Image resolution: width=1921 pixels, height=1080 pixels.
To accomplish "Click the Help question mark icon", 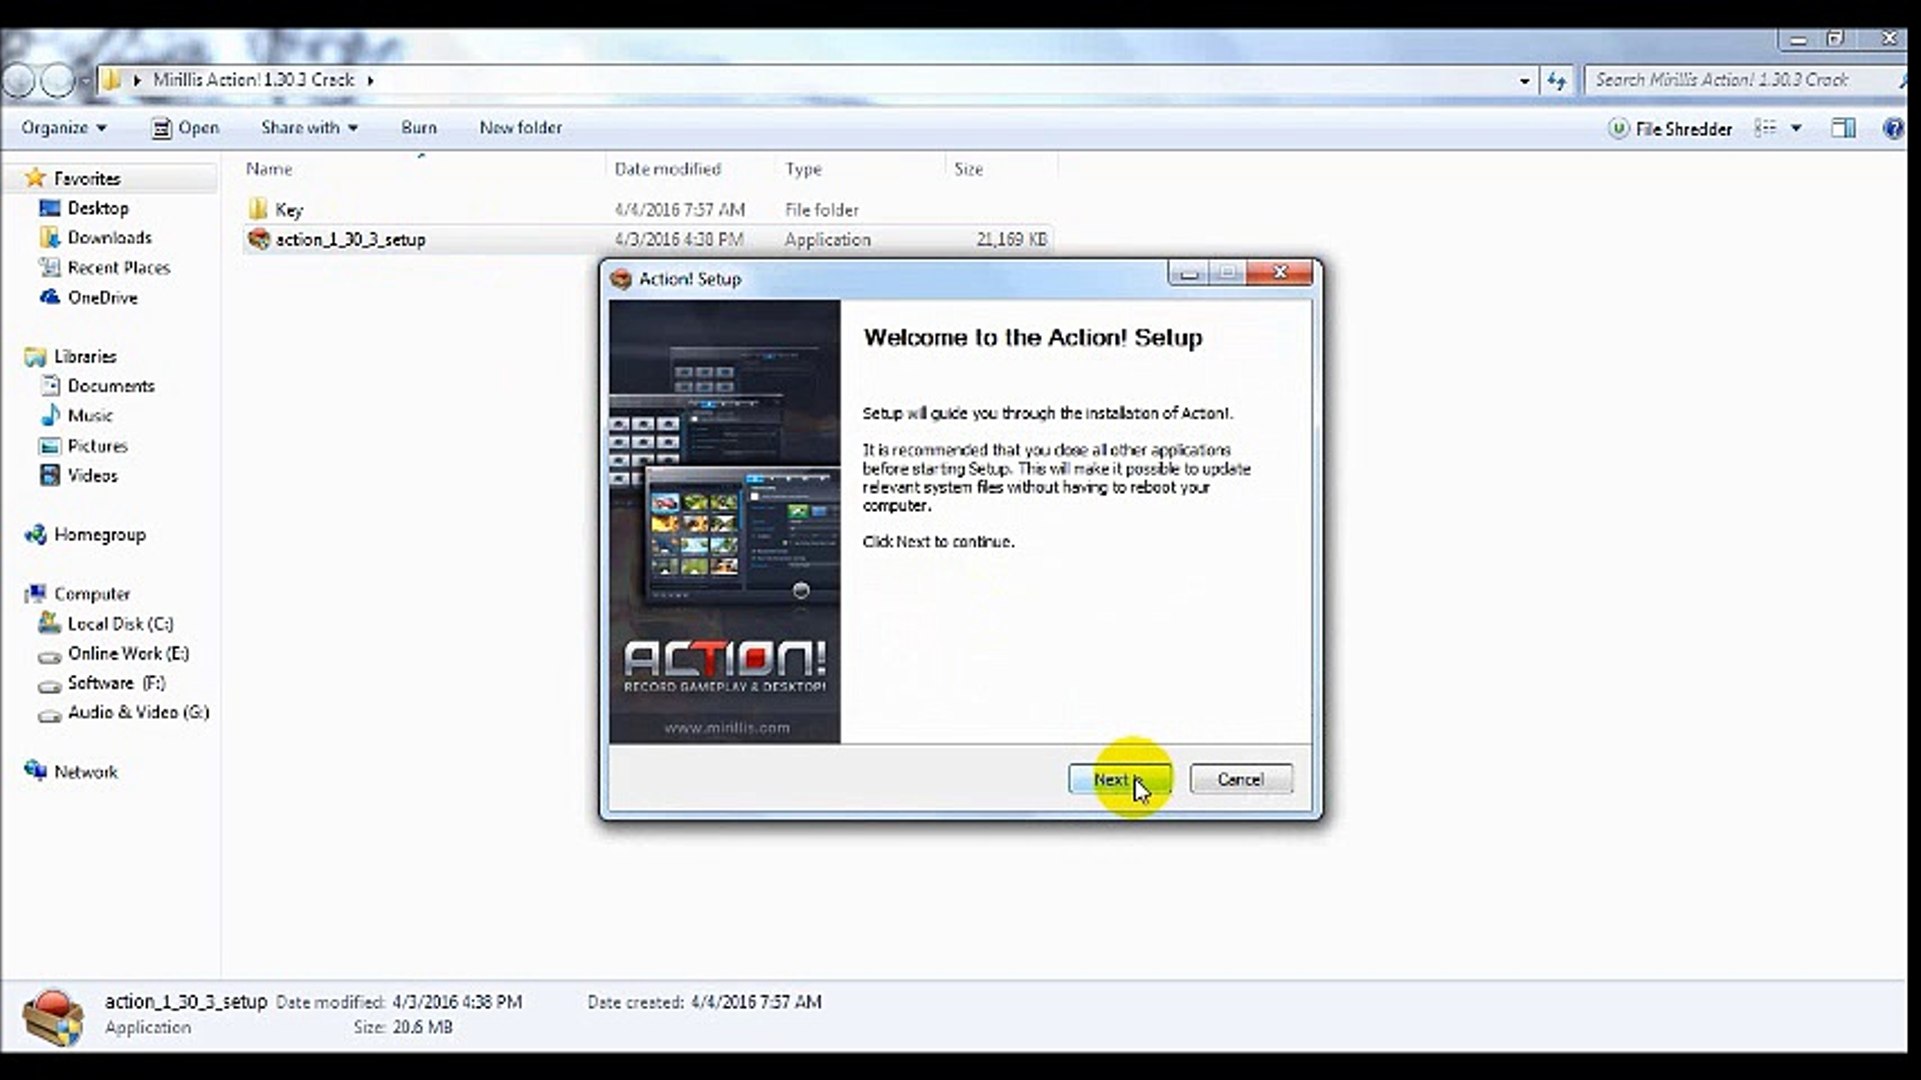I will (x=1891, y=128).
